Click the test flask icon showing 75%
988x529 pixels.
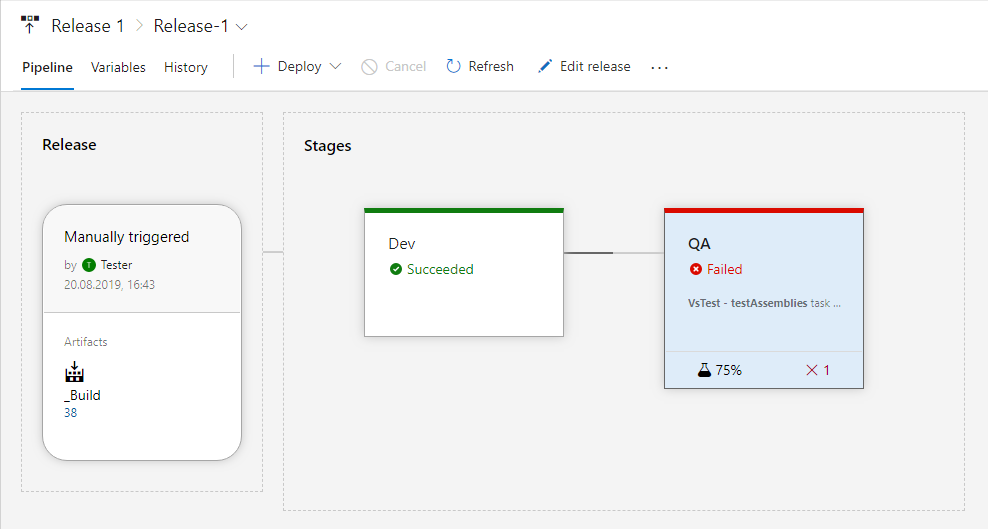pyautogui.click(x=704, y=370)
